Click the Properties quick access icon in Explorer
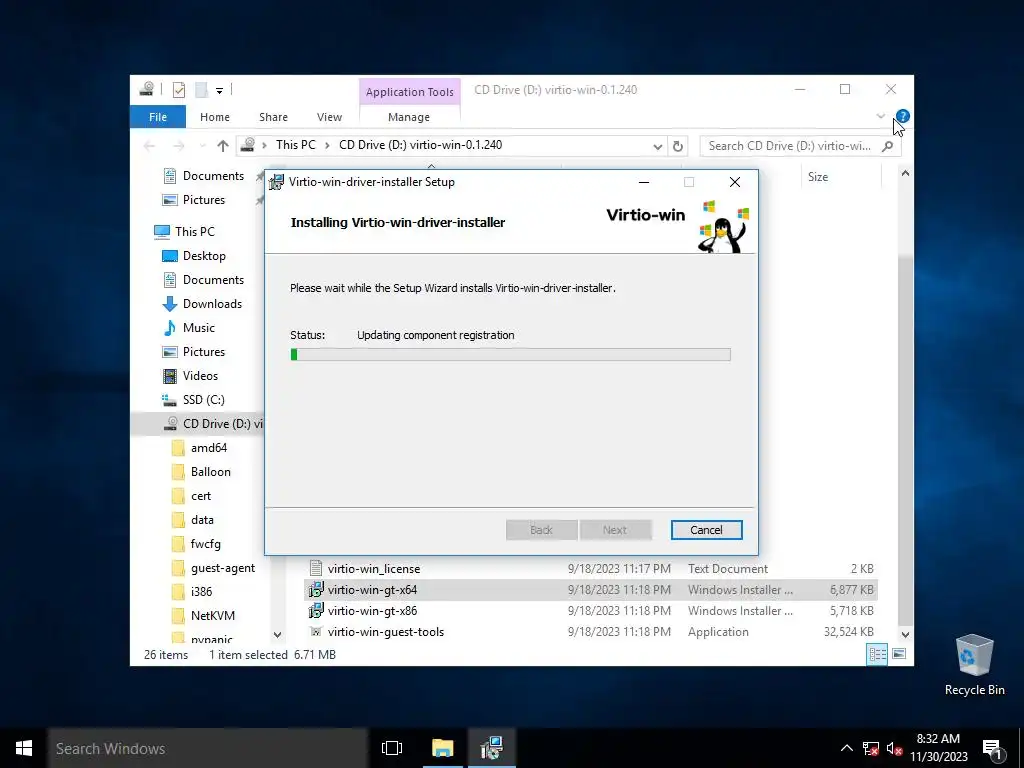 pos(179,90)
